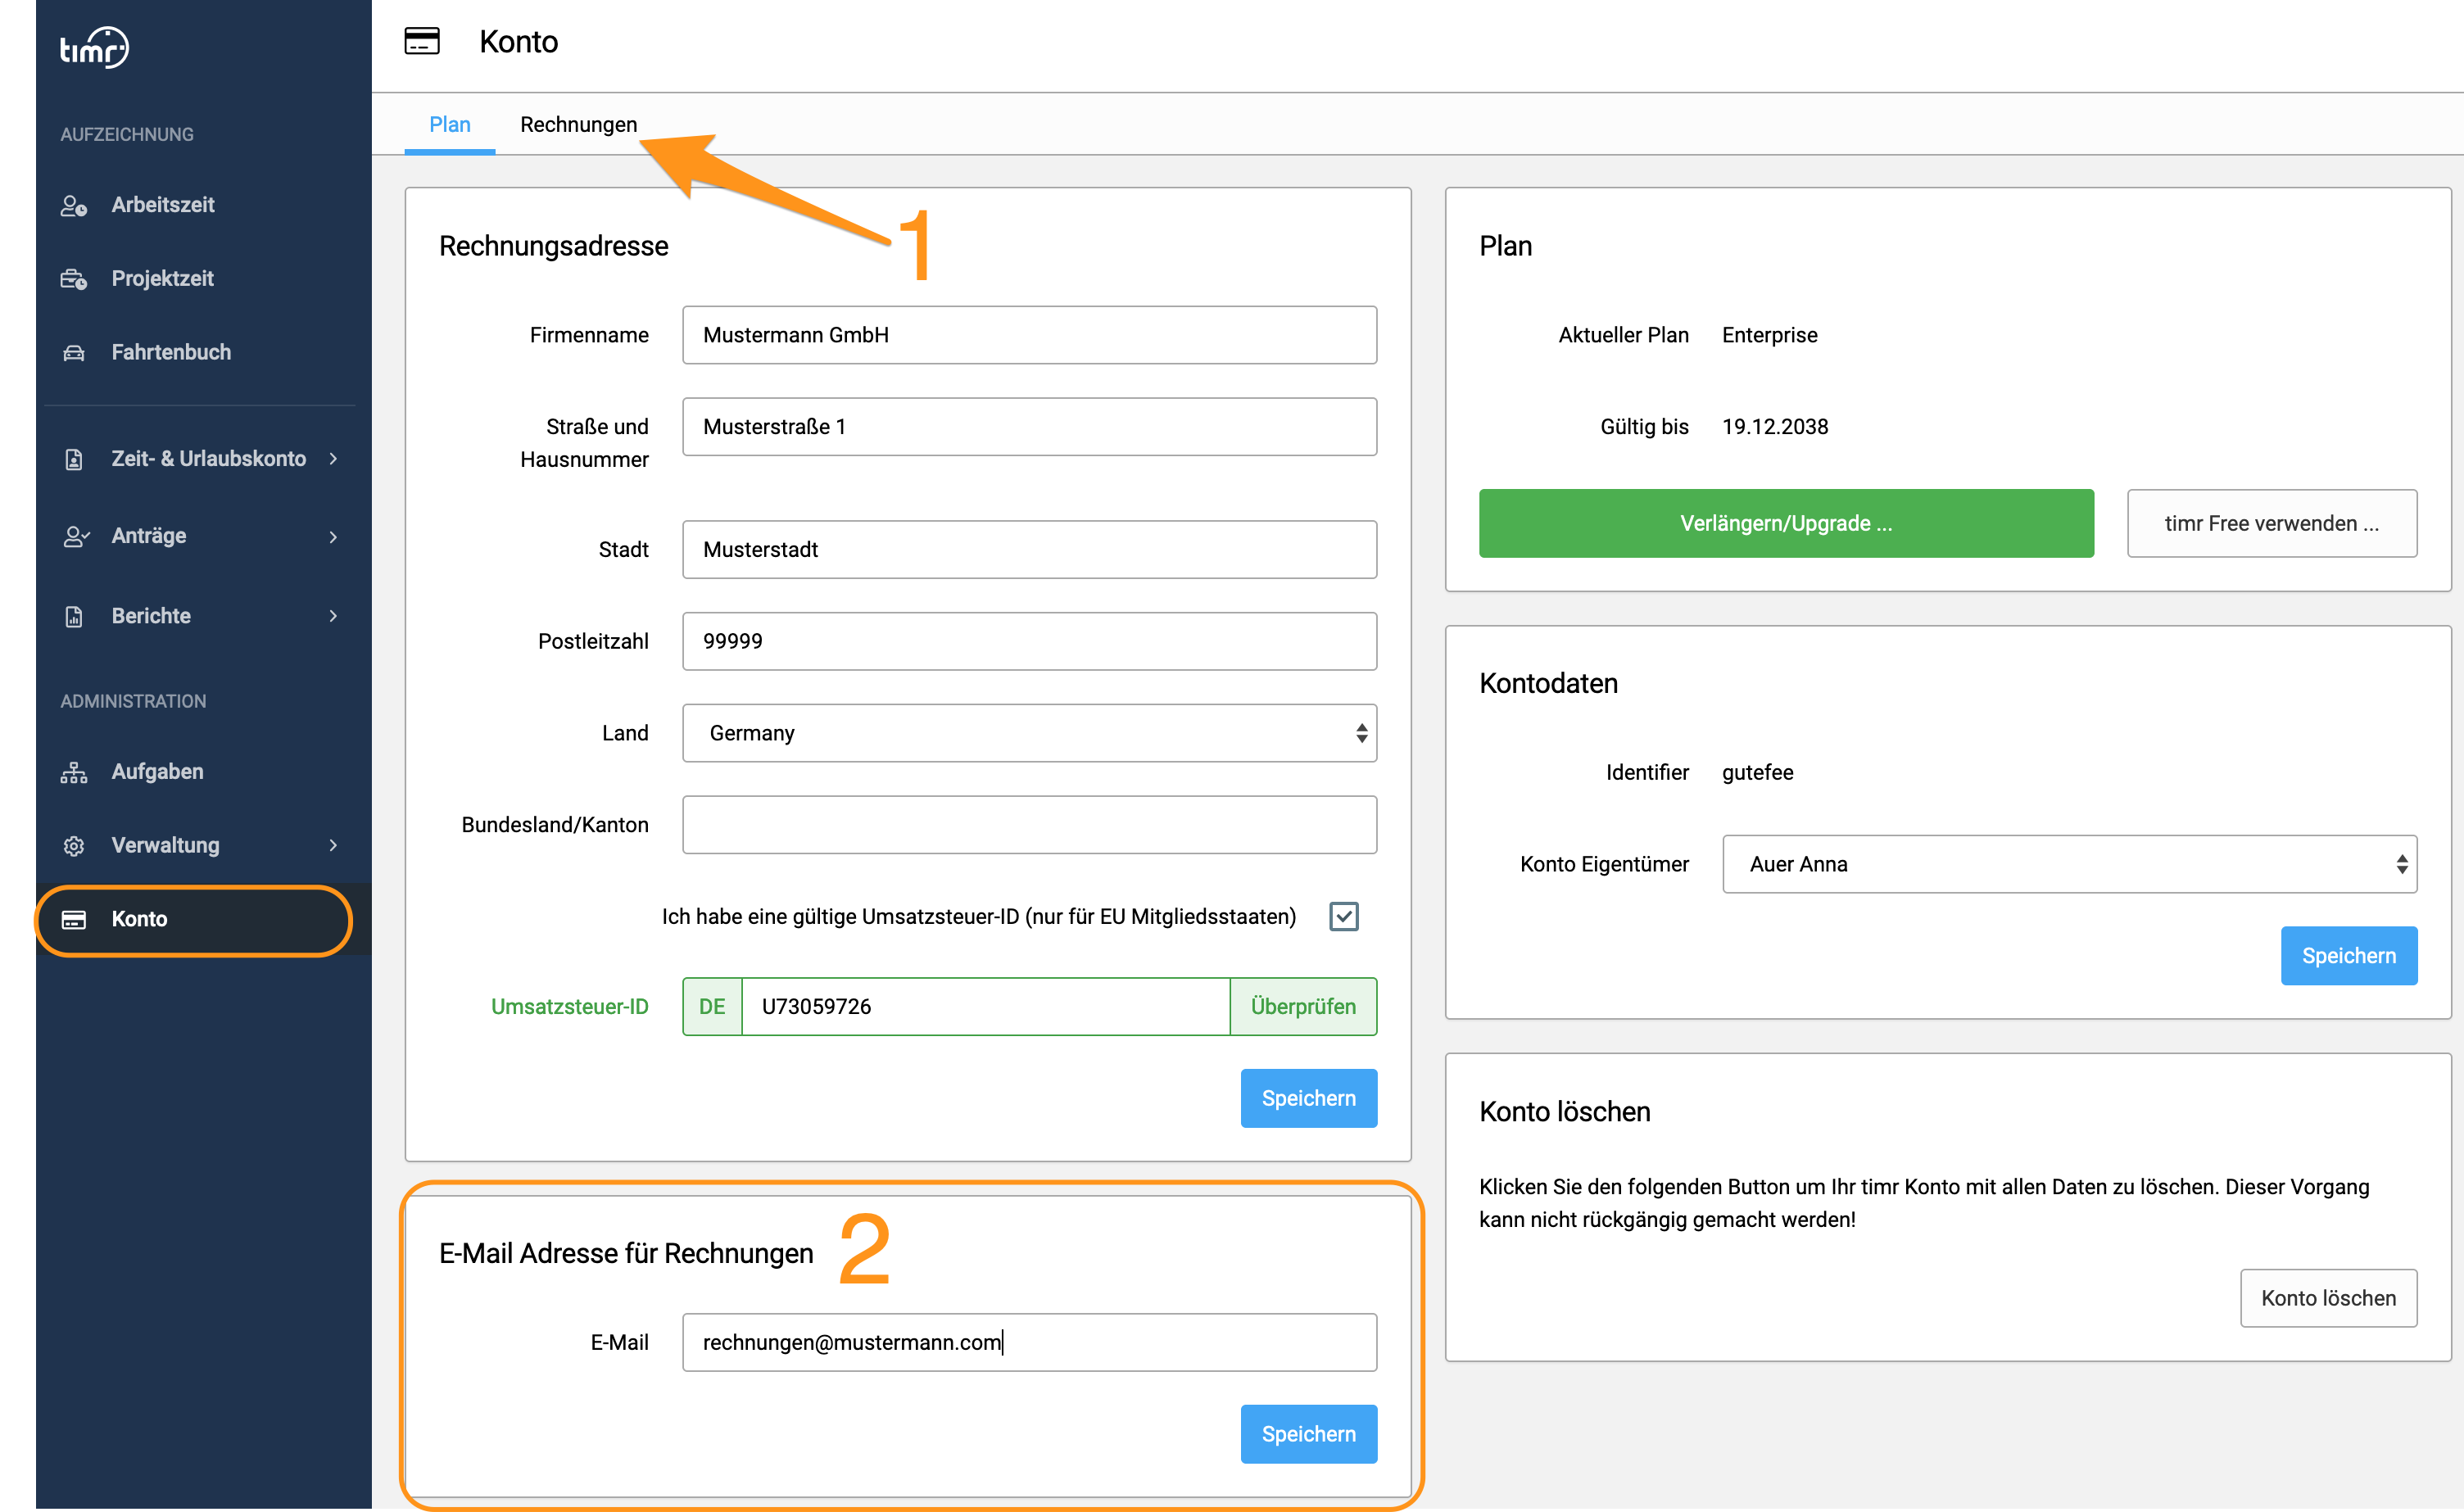The width and height of the screenshot is (2464, 1512).
Task: Click the Straße und Hausnummer field
Action: pyautogui.click(x=1030, y=427)
